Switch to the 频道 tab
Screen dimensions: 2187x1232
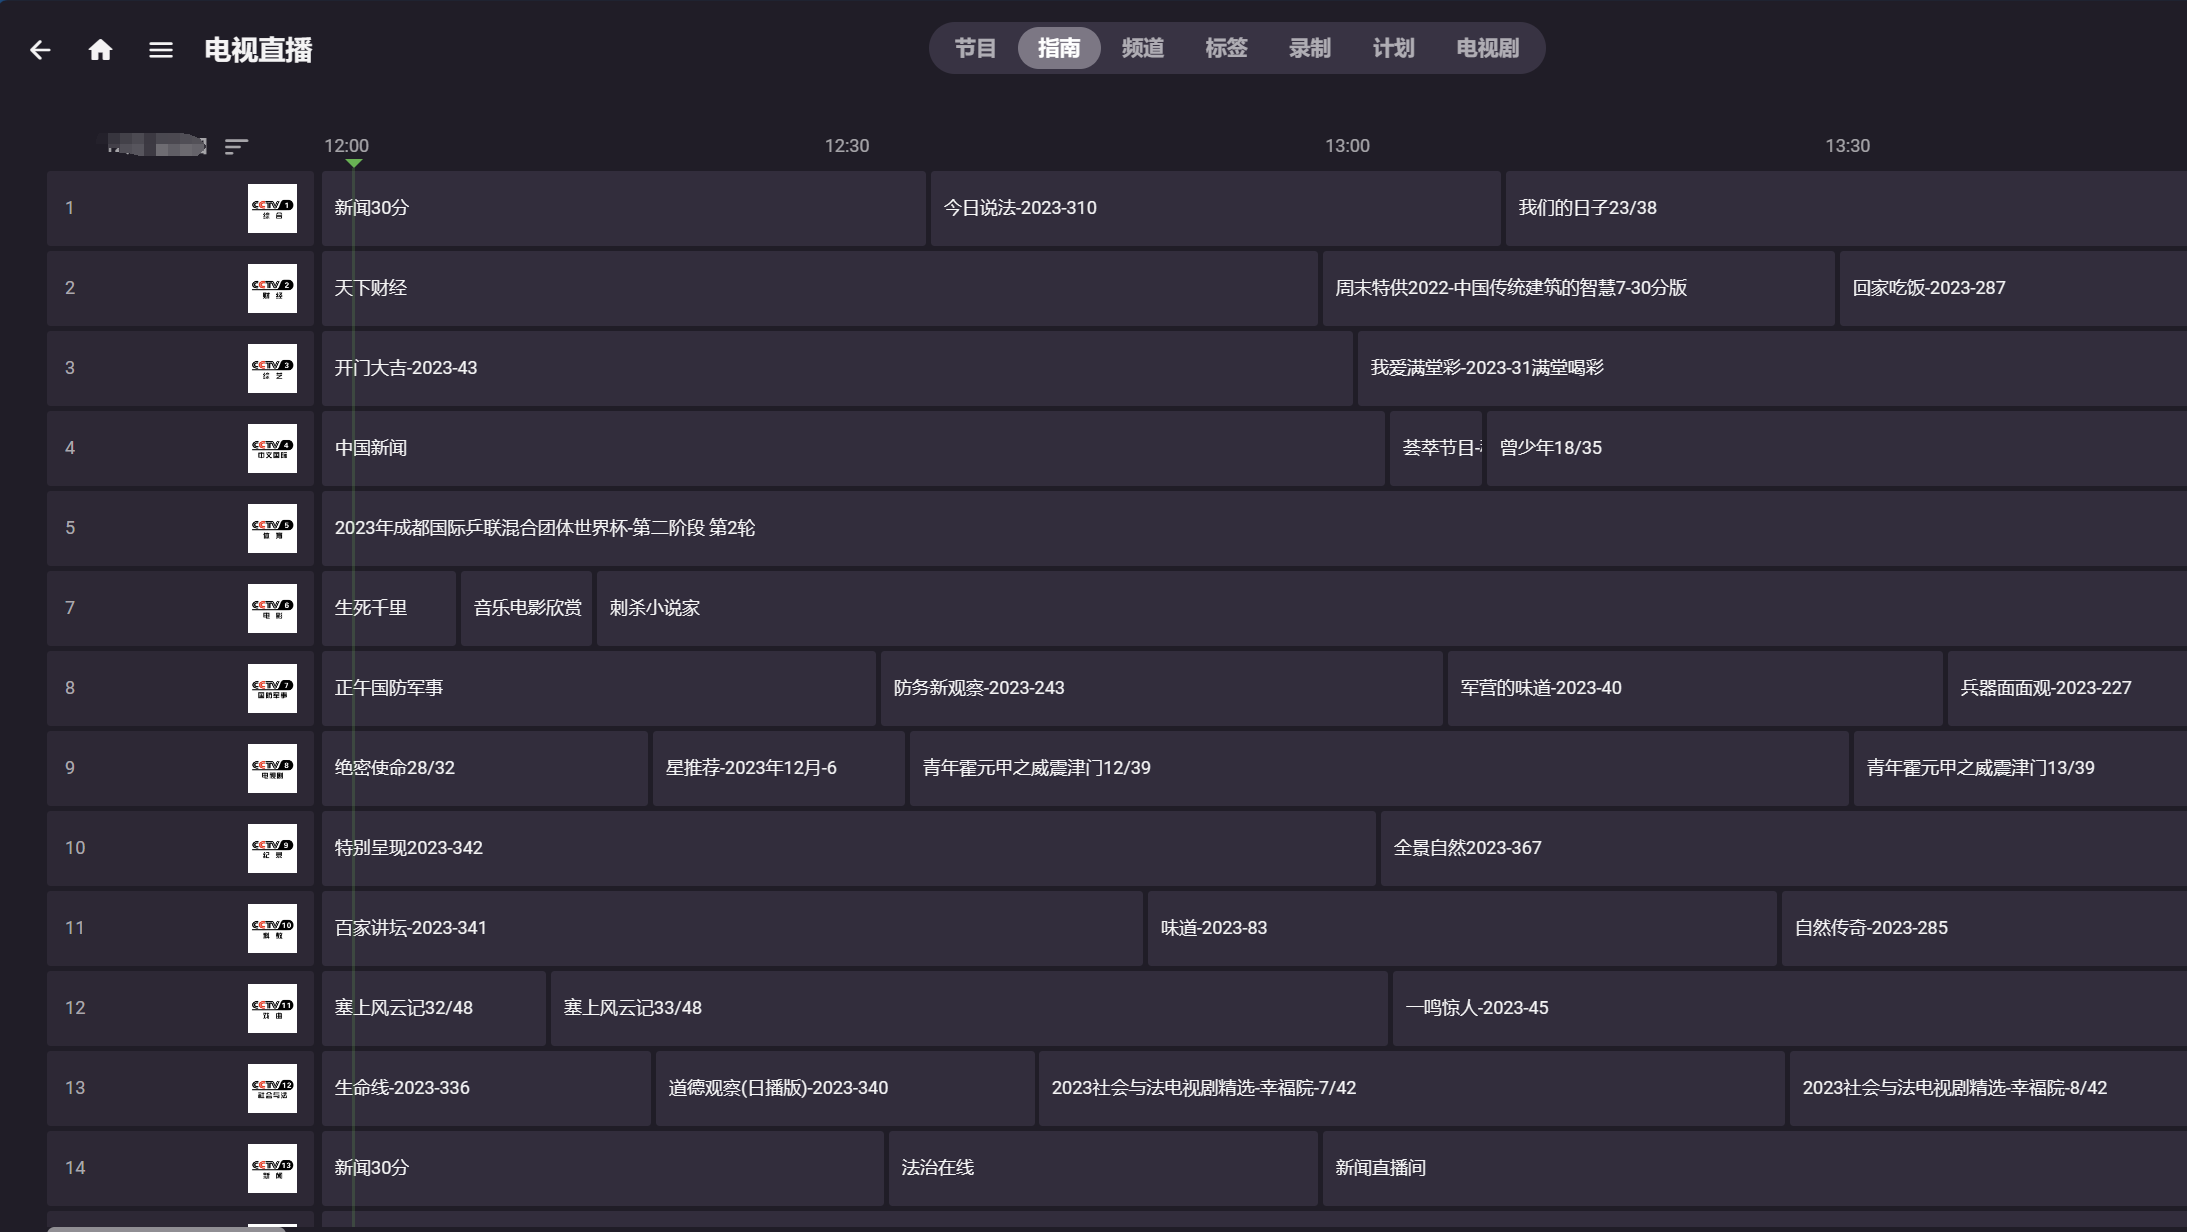[1143, 48]
